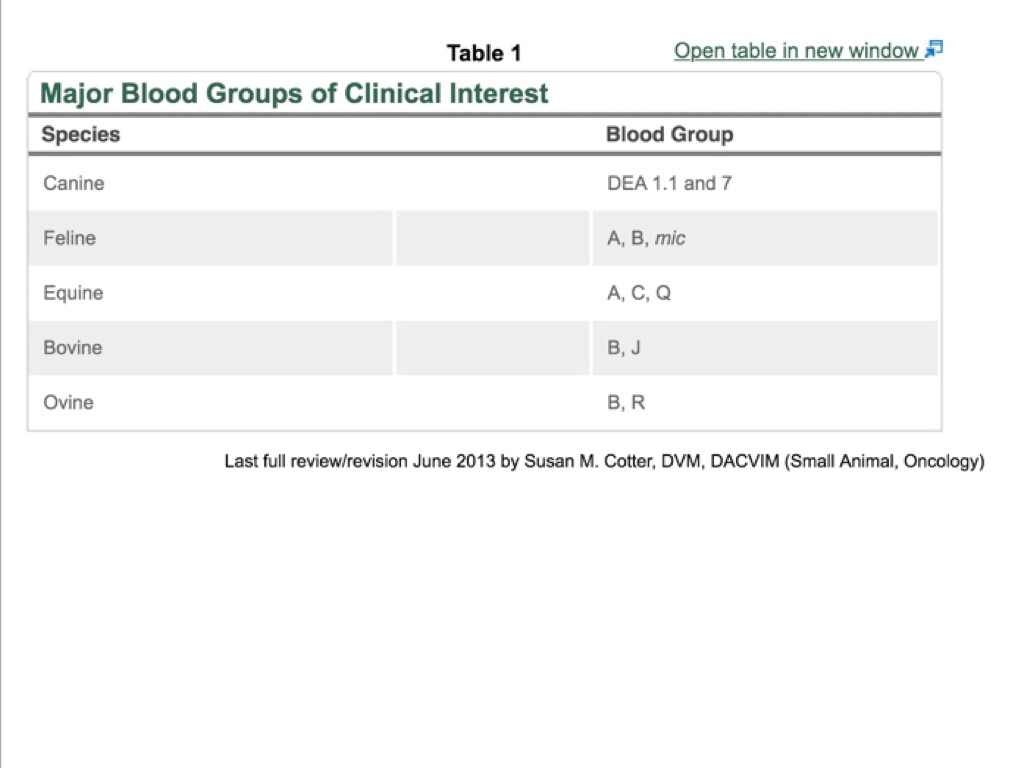Select the Canine species cell
This screenshot has width=1024, height=768.
pyautogui.click(x=74, y=183)
